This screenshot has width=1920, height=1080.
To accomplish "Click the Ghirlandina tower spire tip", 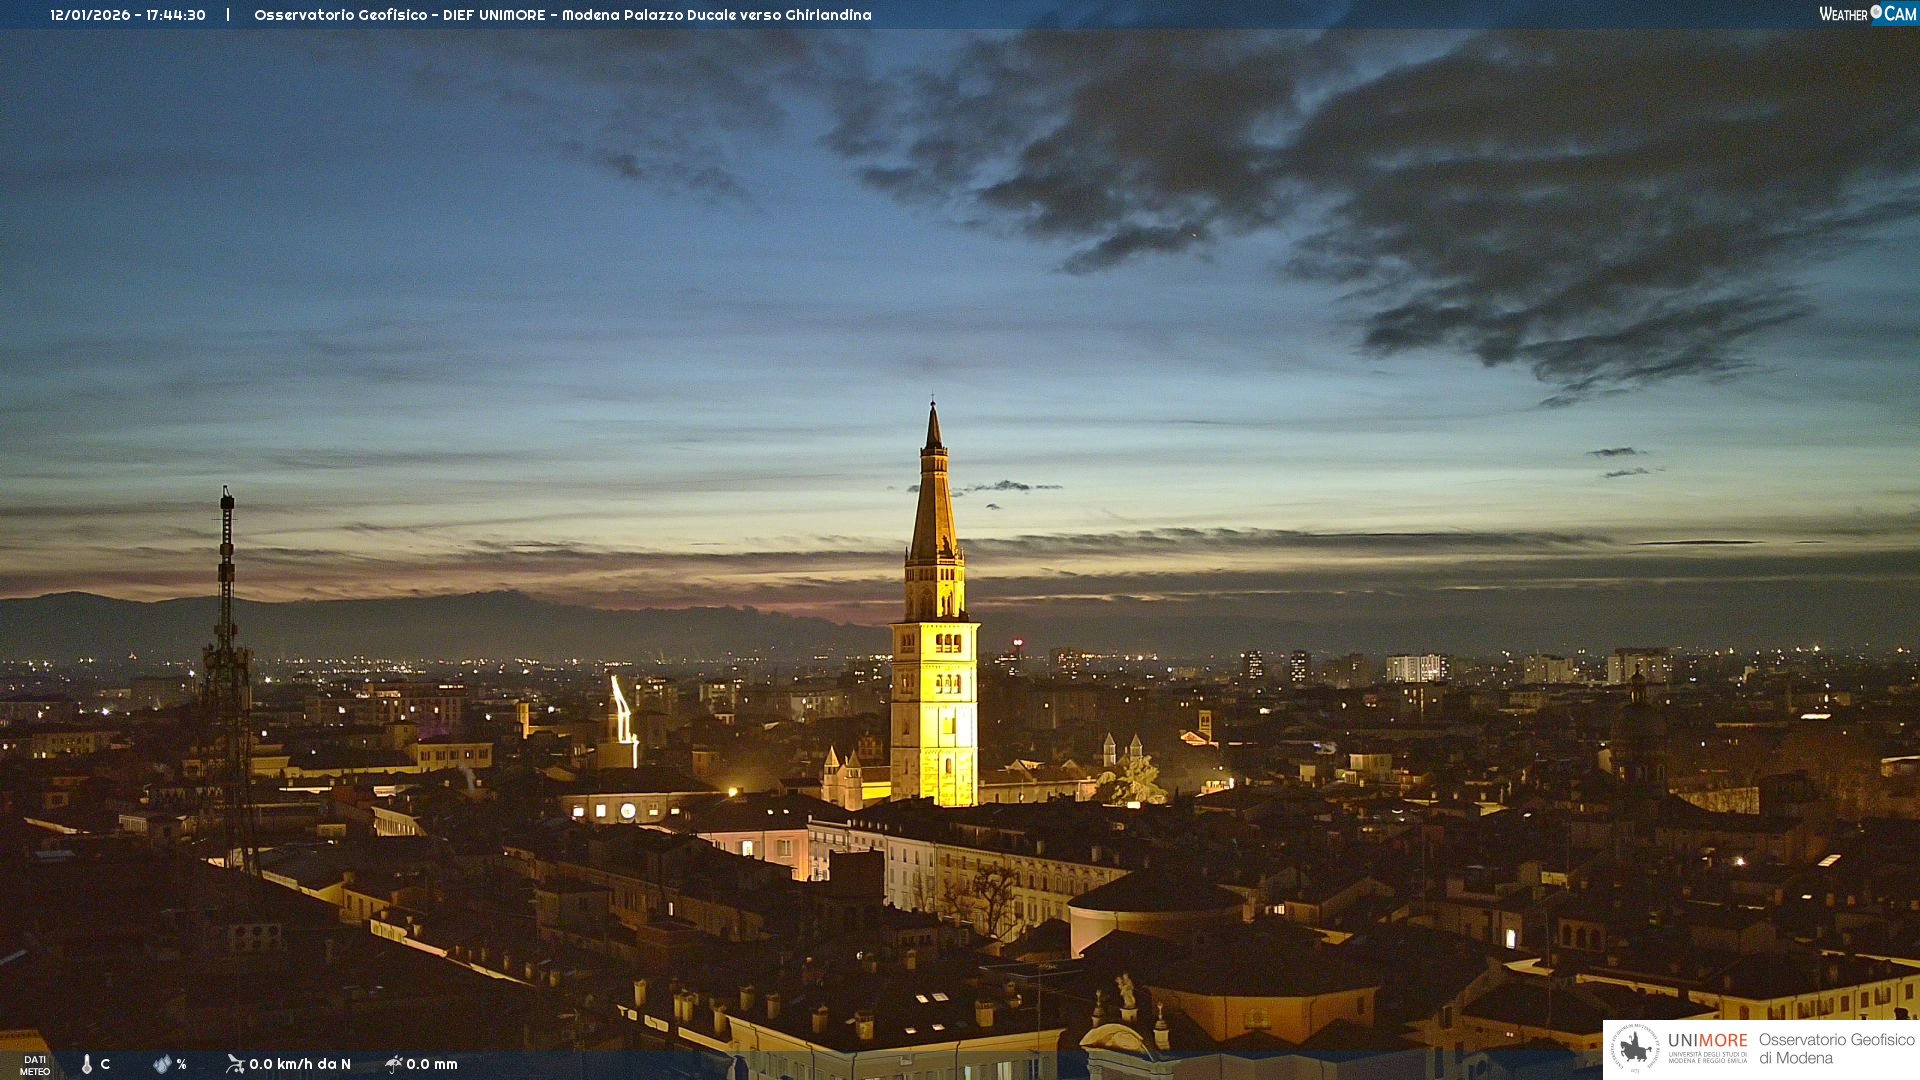I will point(933,407).
